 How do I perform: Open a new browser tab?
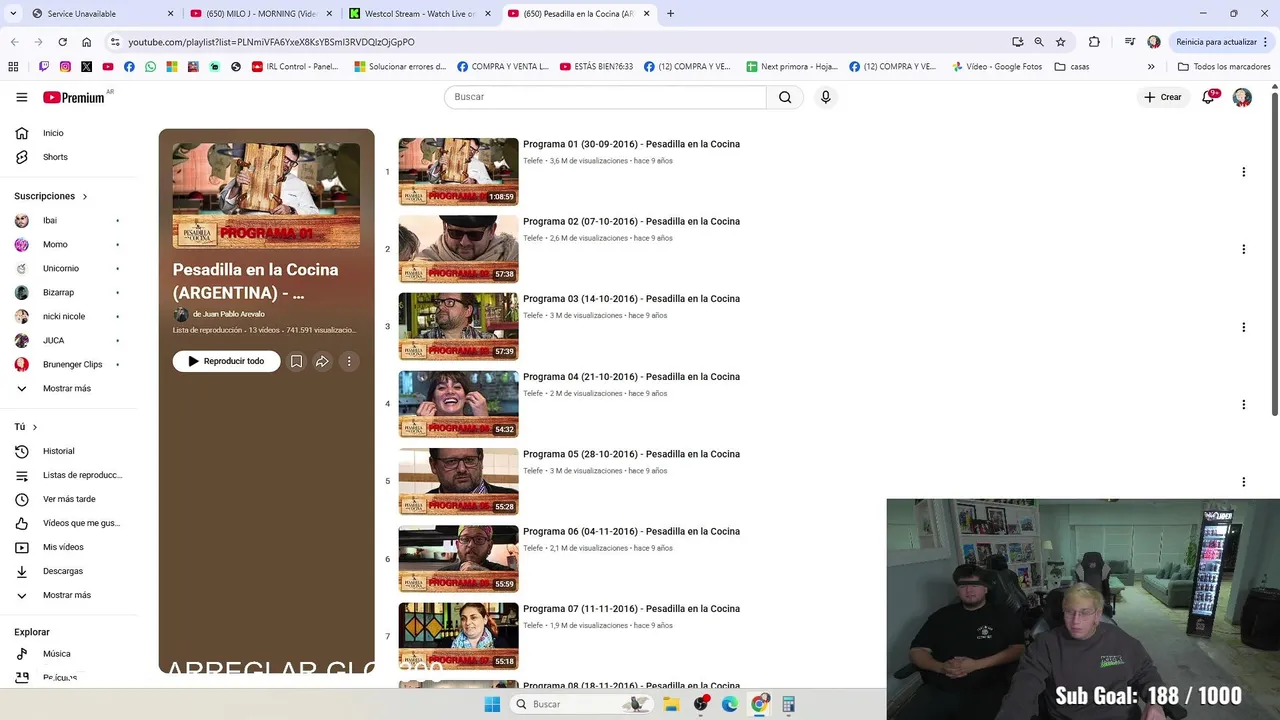(670, 14)
